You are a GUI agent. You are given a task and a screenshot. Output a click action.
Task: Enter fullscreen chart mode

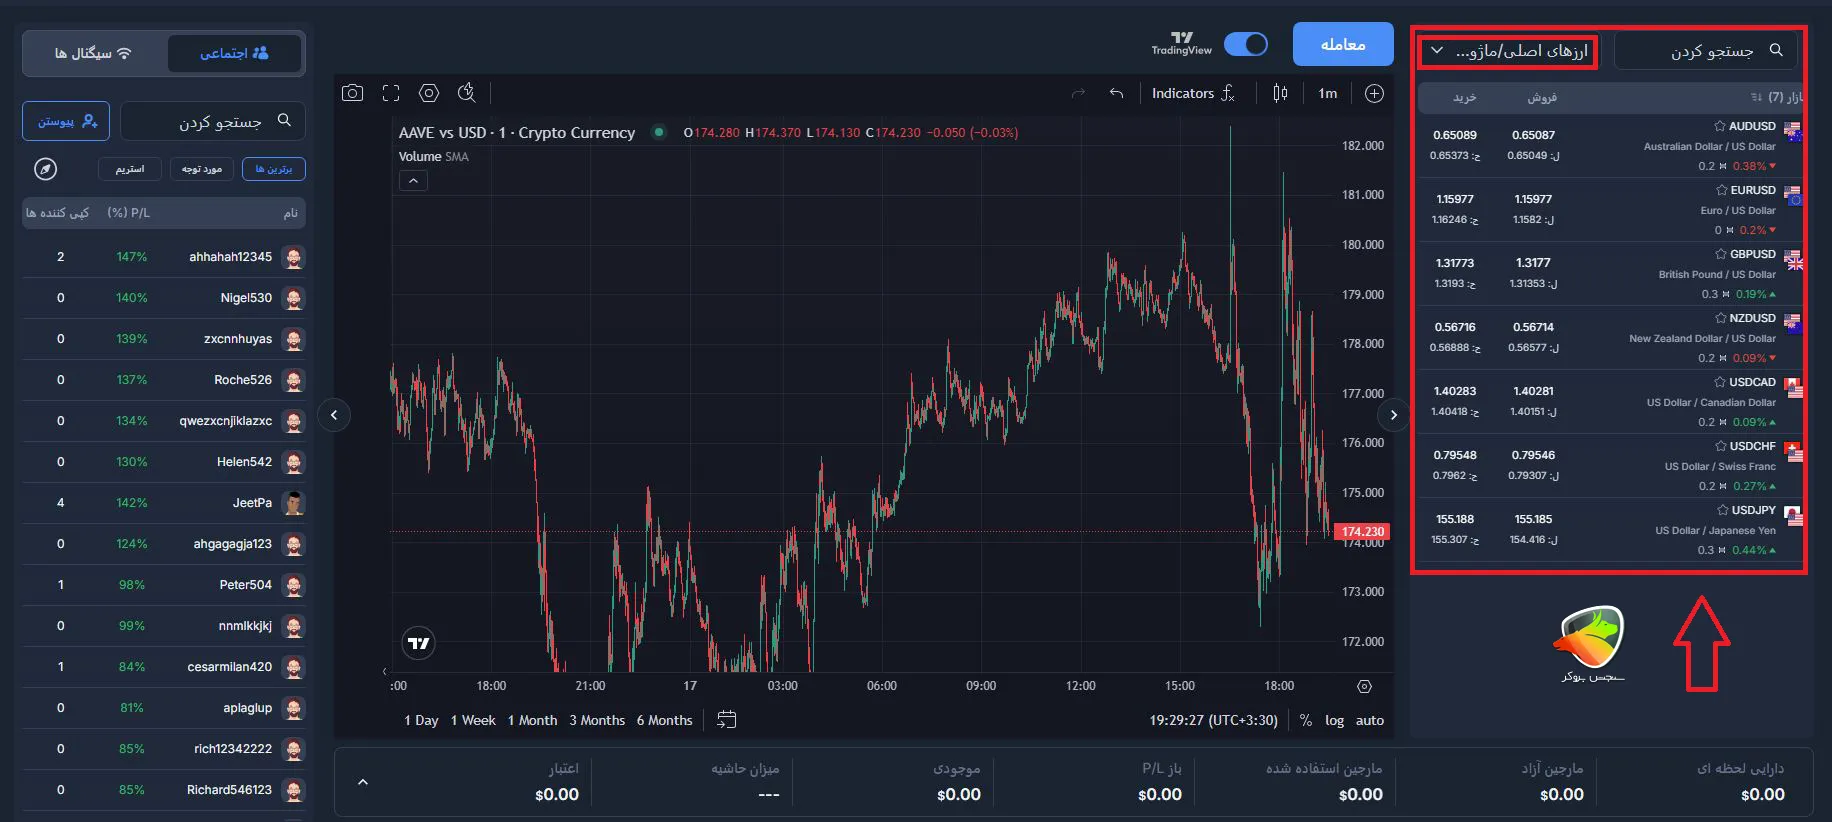(391, 93)
